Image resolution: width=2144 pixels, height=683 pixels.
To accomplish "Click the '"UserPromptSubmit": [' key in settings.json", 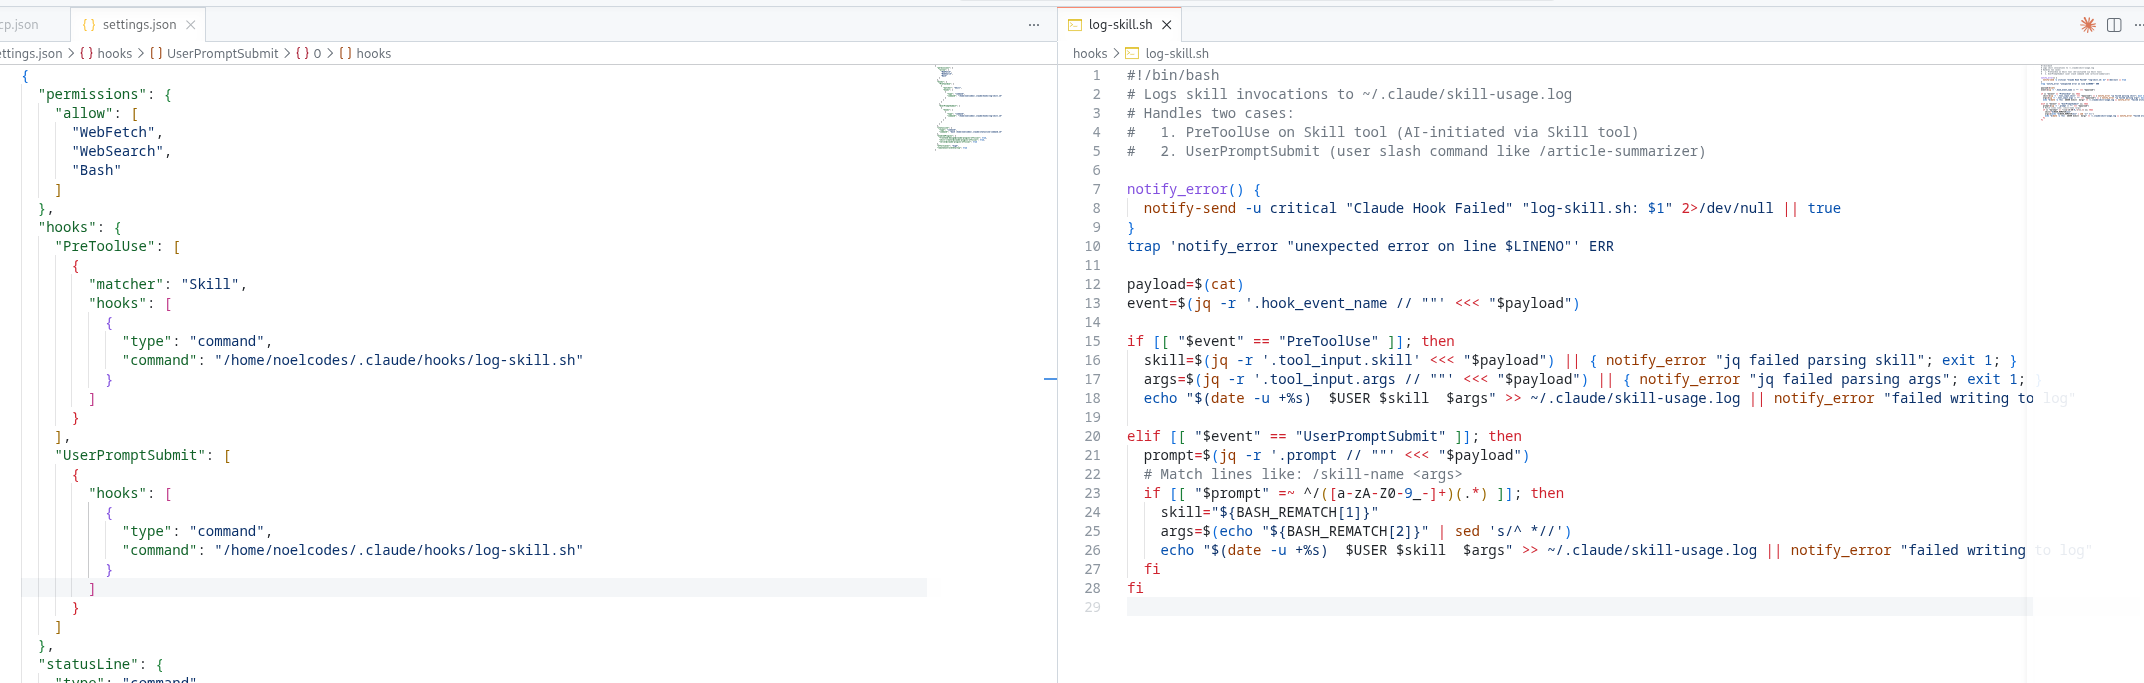I will pyautogui.click(x=143, y=455).
